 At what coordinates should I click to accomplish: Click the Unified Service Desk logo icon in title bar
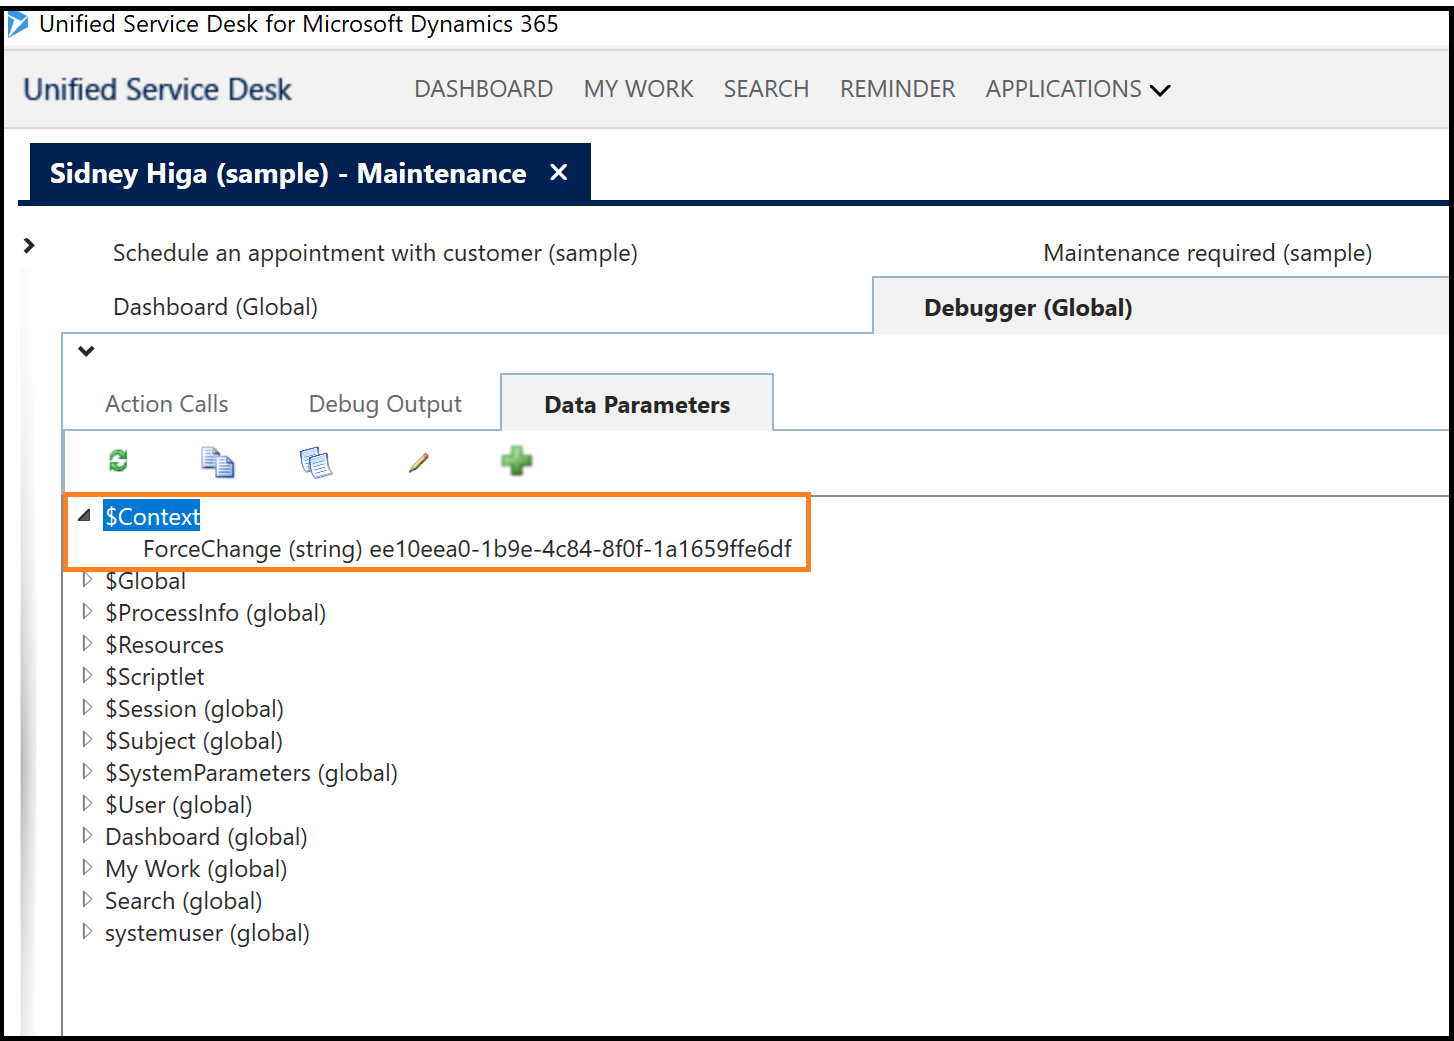click(17, 24)
